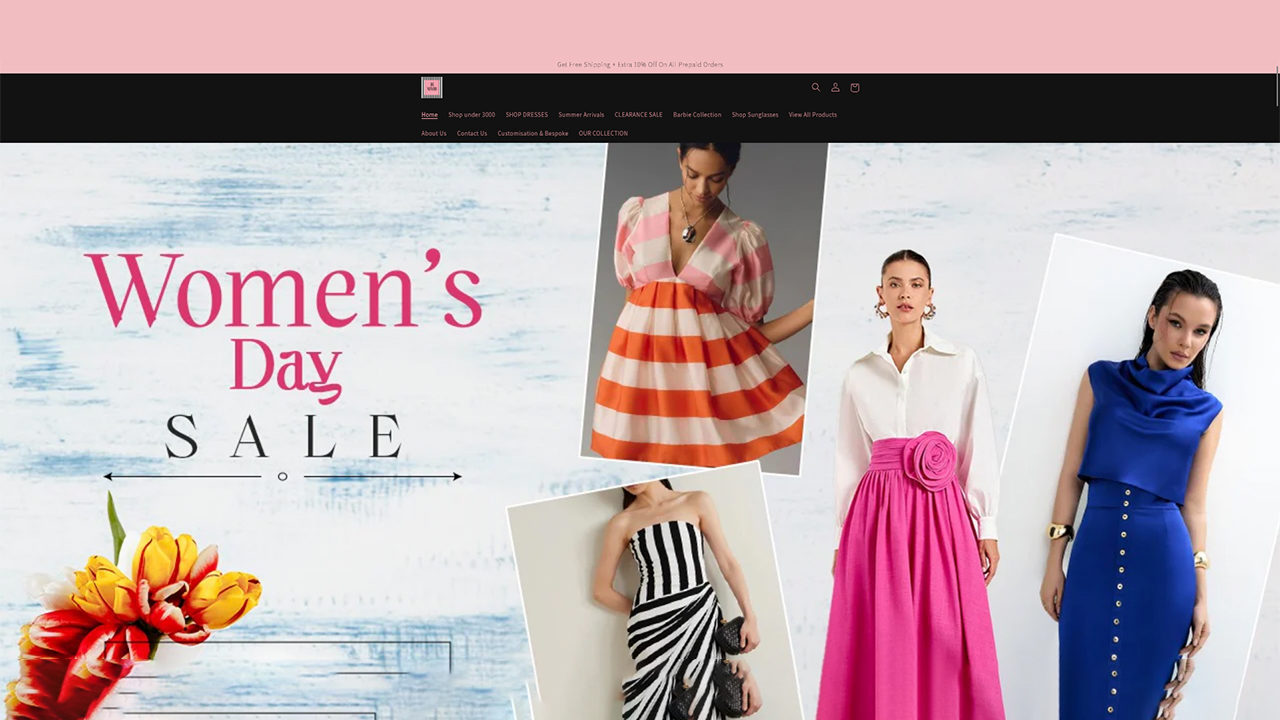Go to the Home menu item
Viewport: 1280px width, 720px height.
coord(429,115)
